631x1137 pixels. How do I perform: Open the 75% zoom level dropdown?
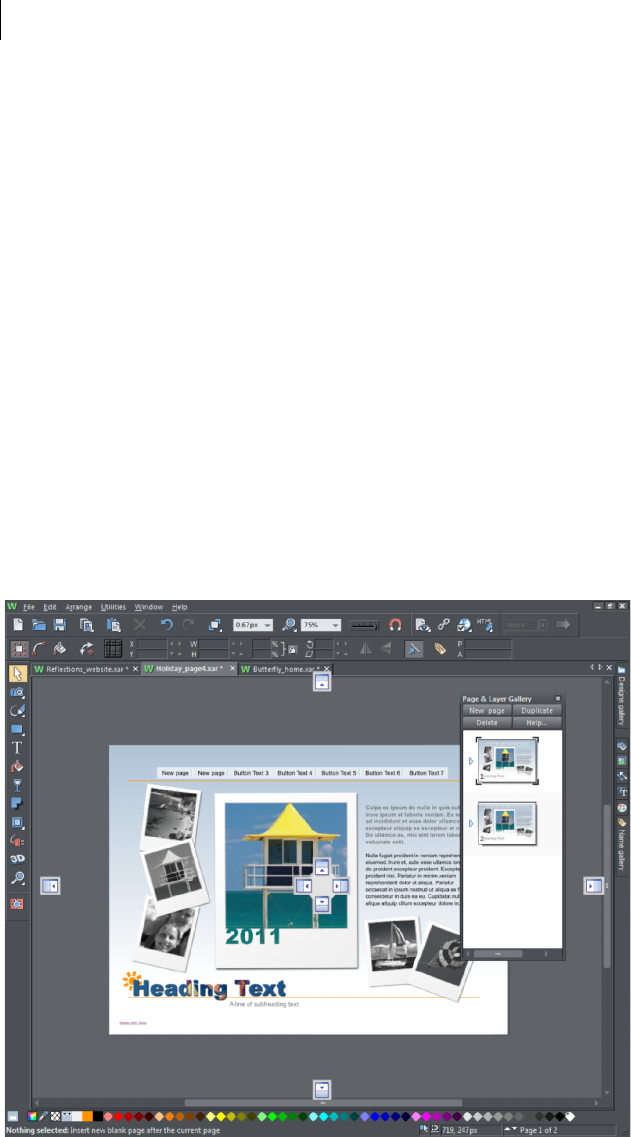[335, 624]
